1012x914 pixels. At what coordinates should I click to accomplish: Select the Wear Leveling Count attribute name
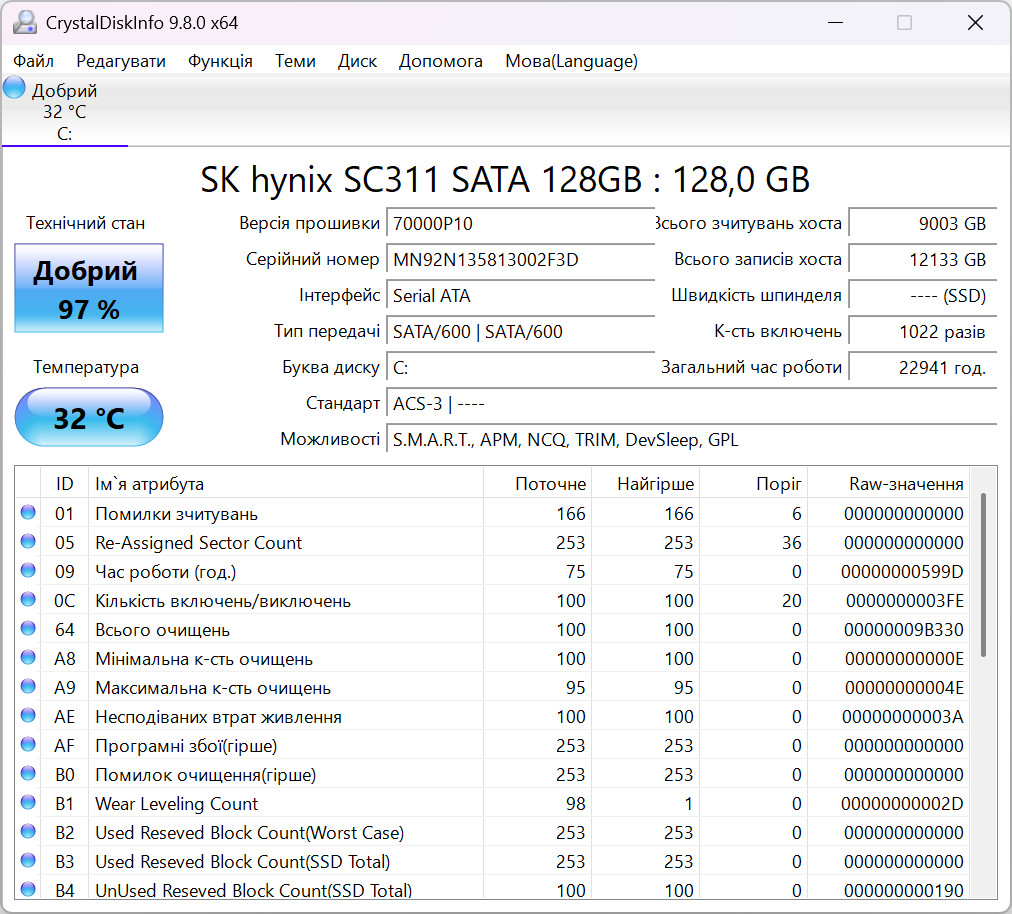click(176, 804)
